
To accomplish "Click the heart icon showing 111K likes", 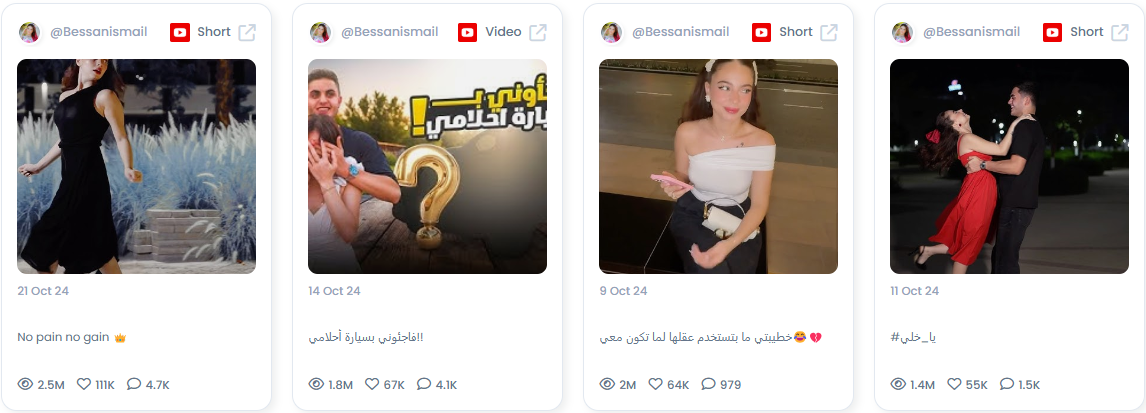I will point(84,384).
